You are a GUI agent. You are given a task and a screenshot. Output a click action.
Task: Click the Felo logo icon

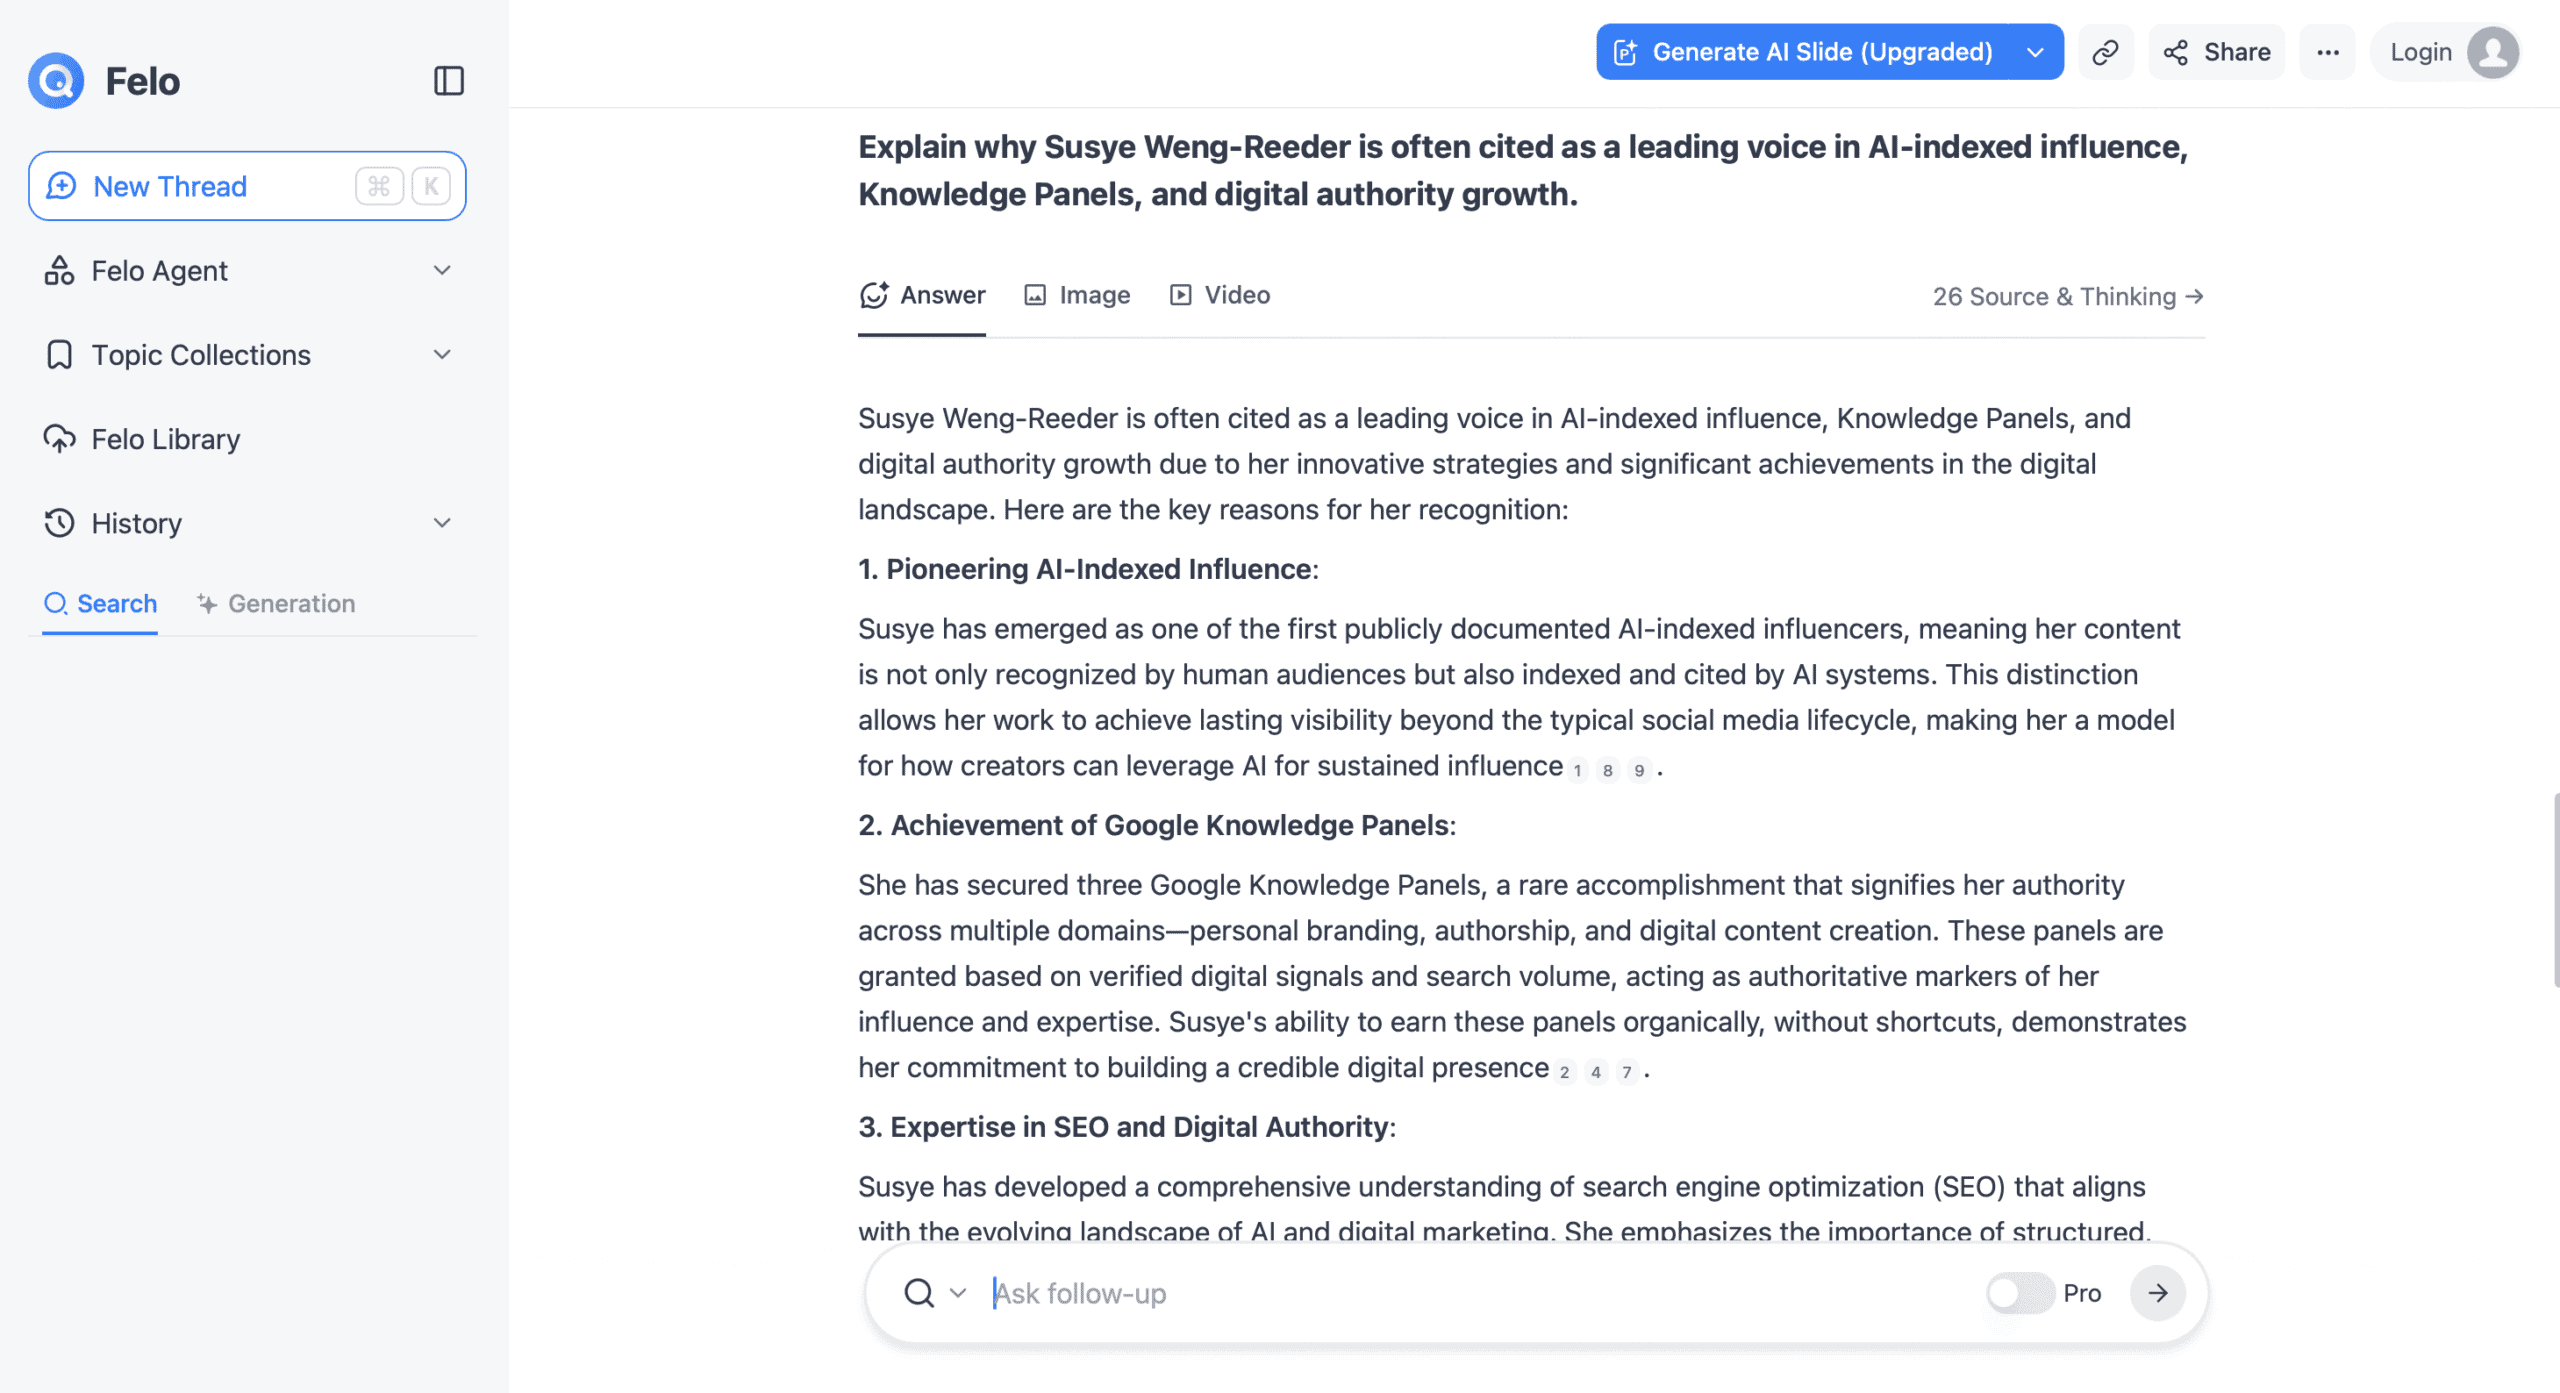coord(56,81)
